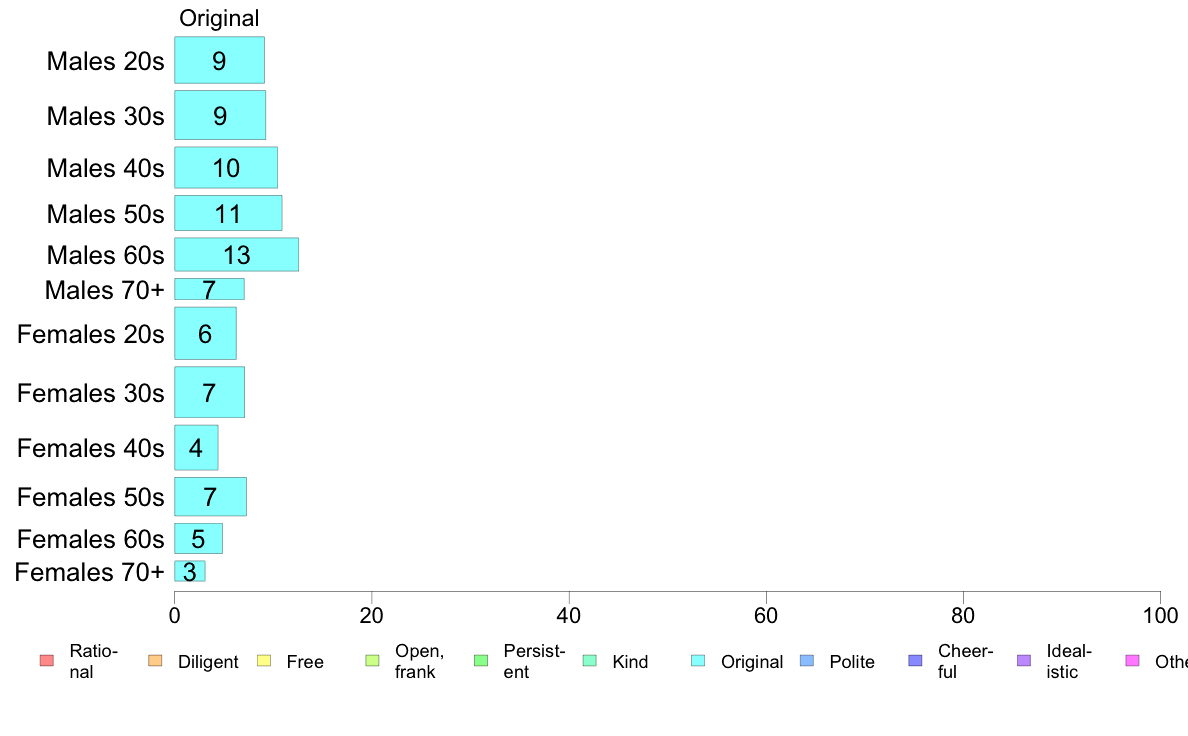Viewport: 1188px width, 736px height.
Task: Click the Females 40s bar showing 4
Action: 196,448
